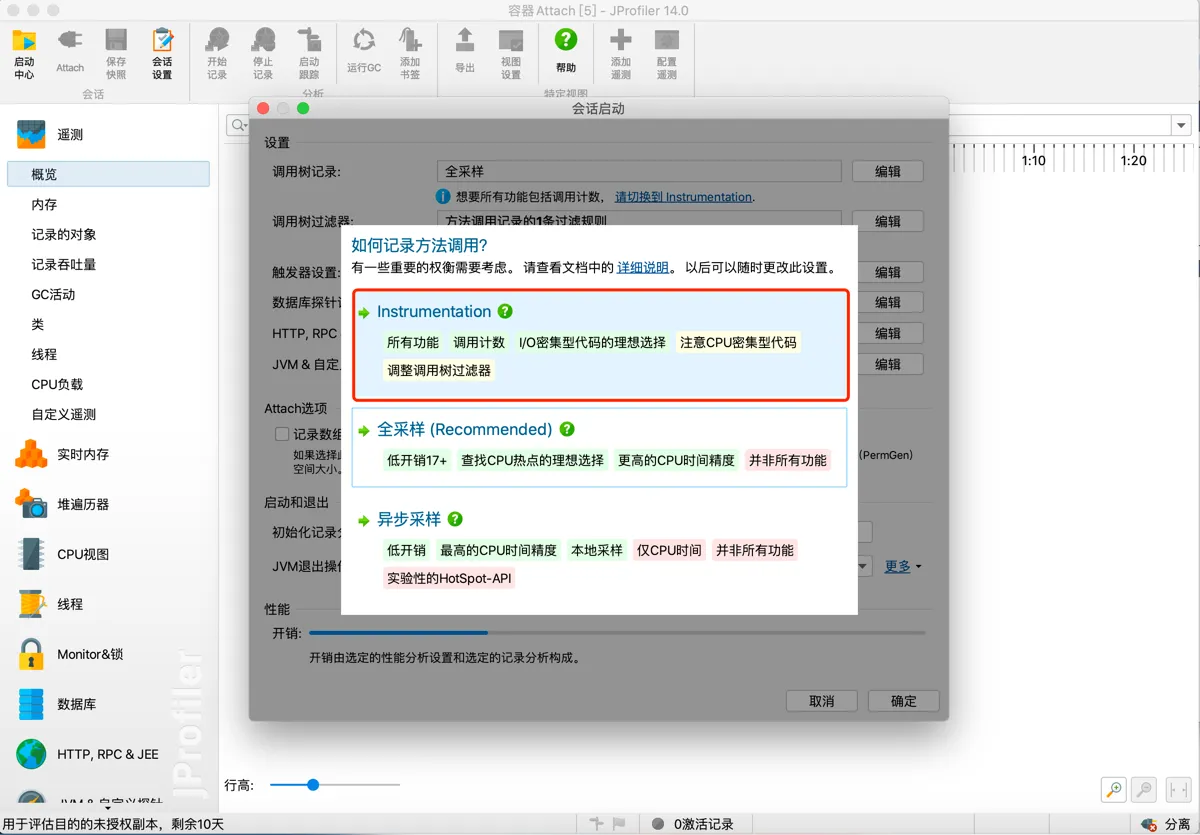Click the 请切换到 Instrumentation link
1200x835 pixels.
[x=683, y=197]
